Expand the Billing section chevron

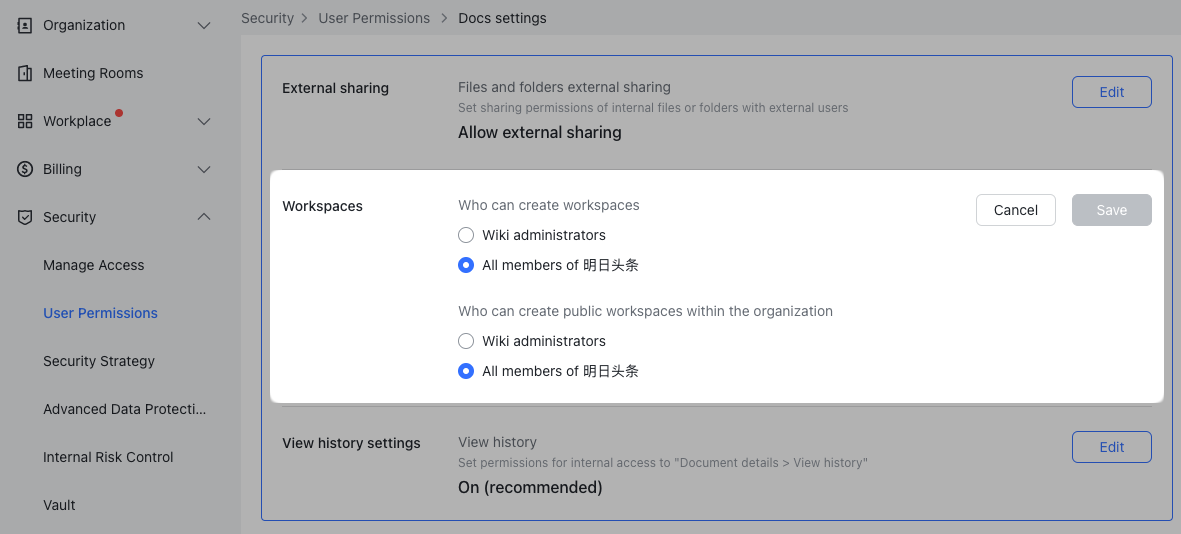pyautogui.click(x=204, y=169)
